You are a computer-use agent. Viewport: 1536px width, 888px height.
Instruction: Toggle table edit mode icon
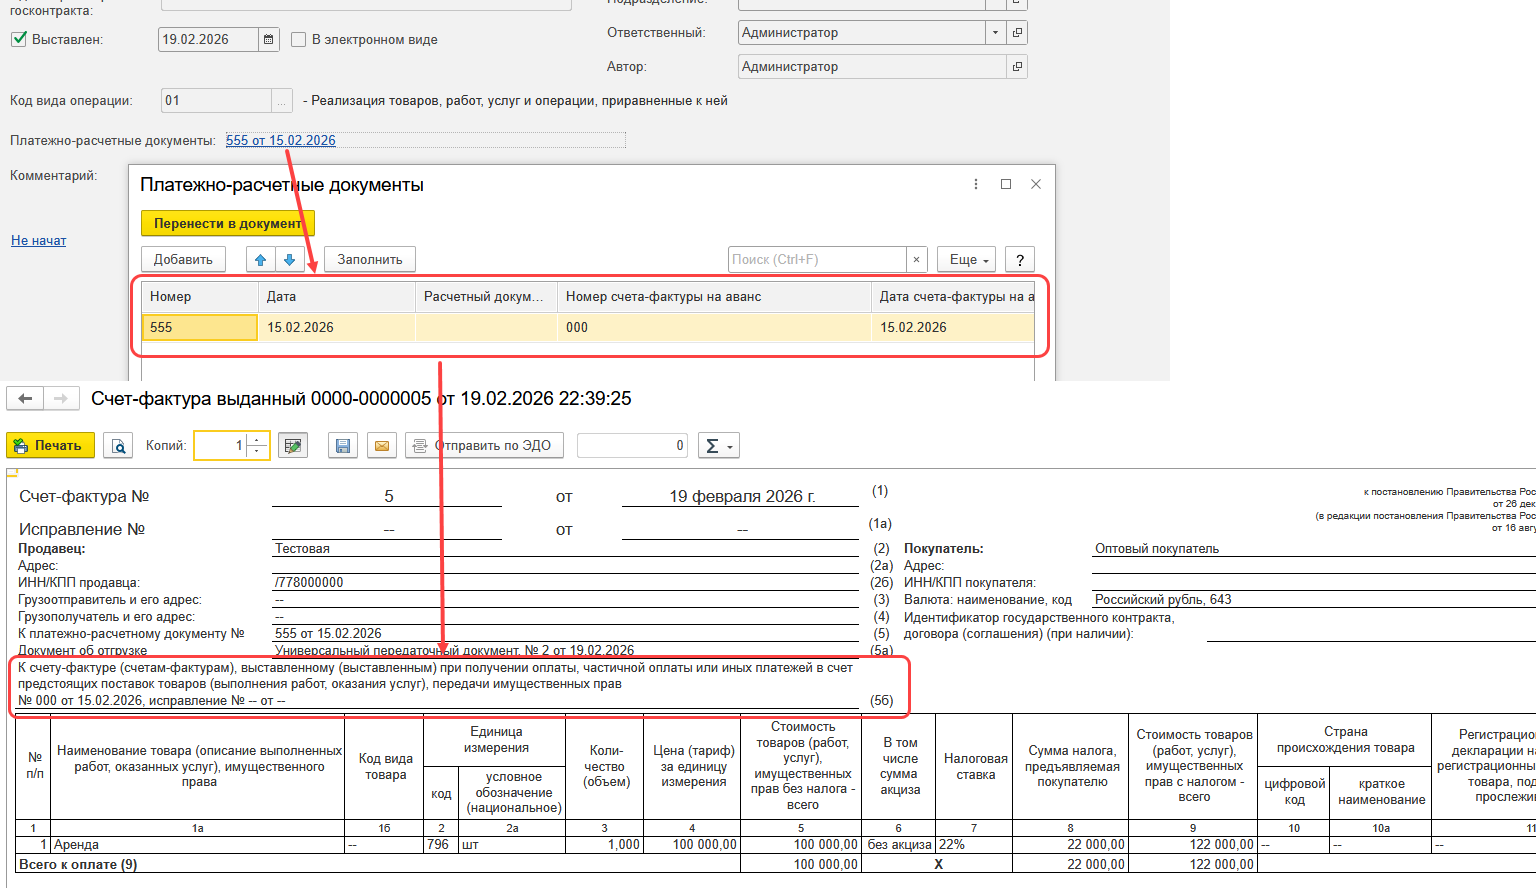tap(293, 446)
